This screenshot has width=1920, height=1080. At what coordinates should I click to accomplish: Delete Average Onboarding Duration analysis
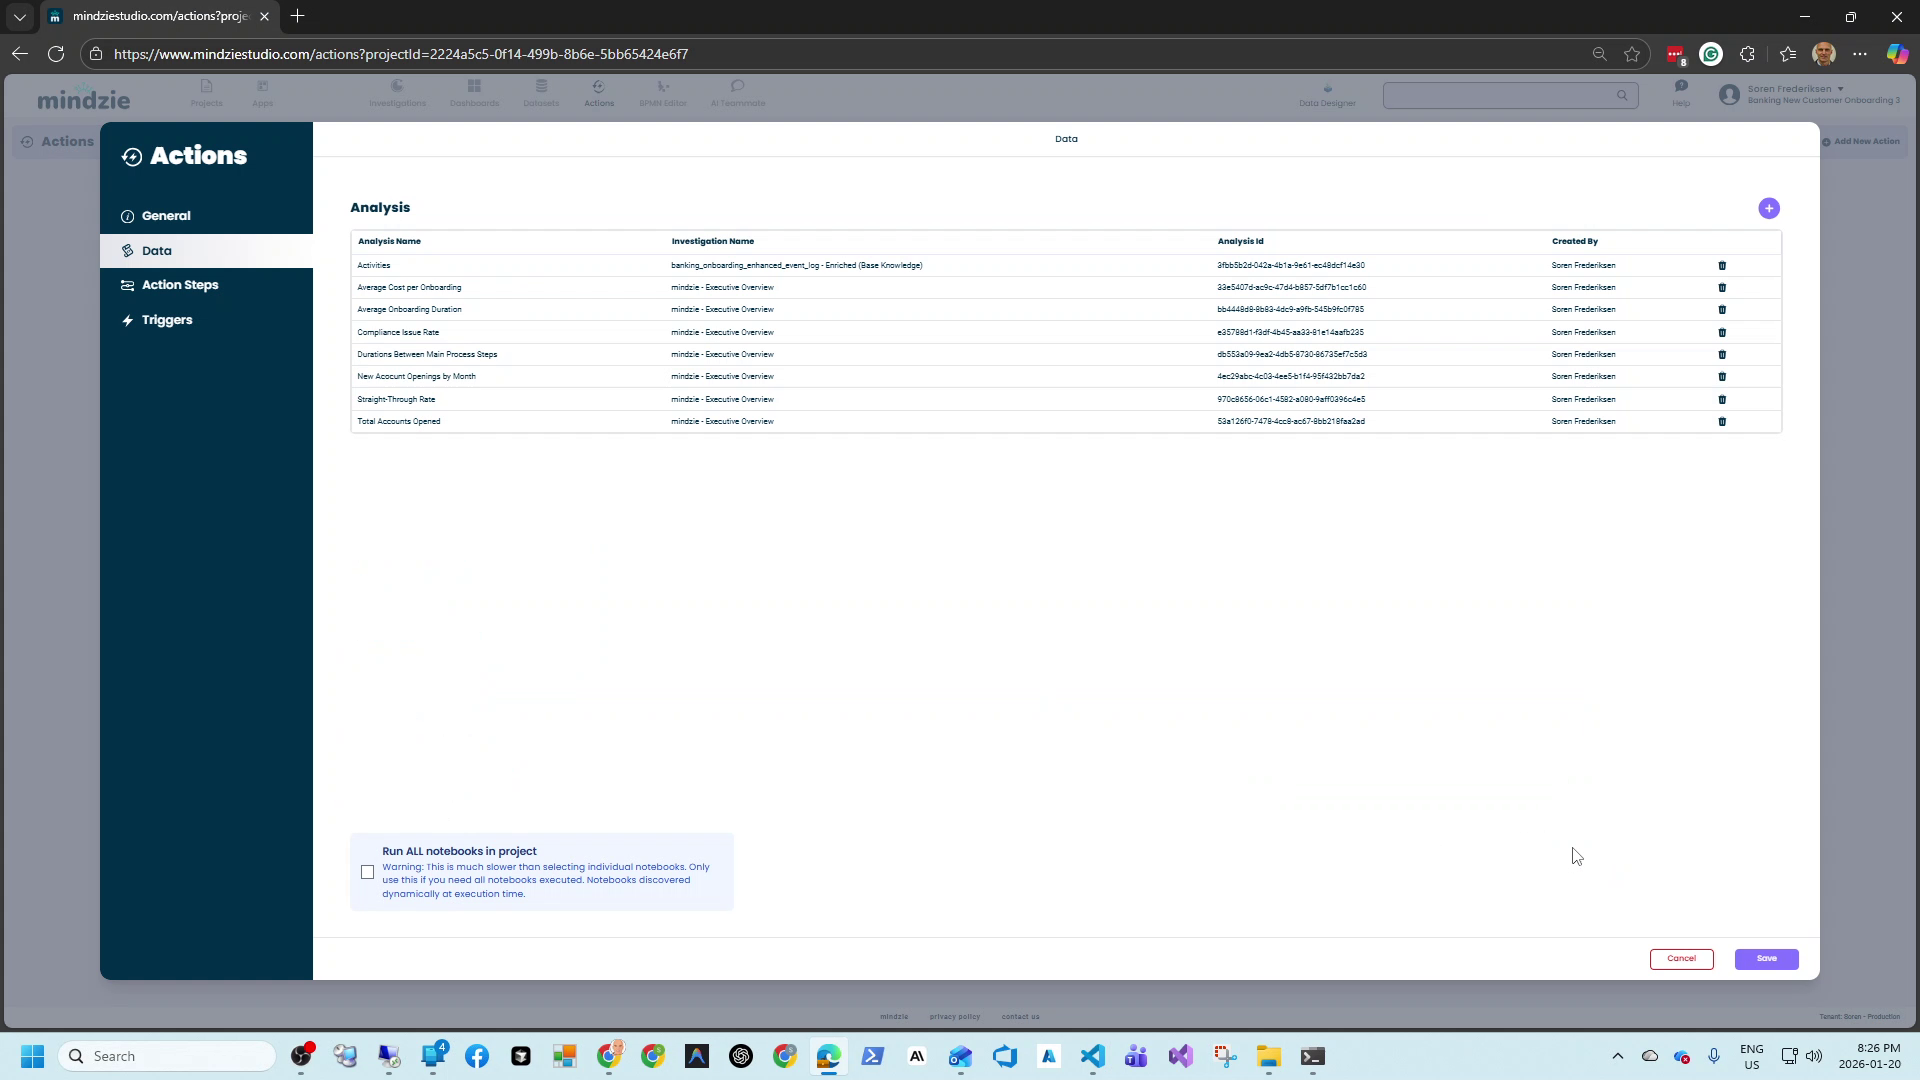coord(1722,310)
